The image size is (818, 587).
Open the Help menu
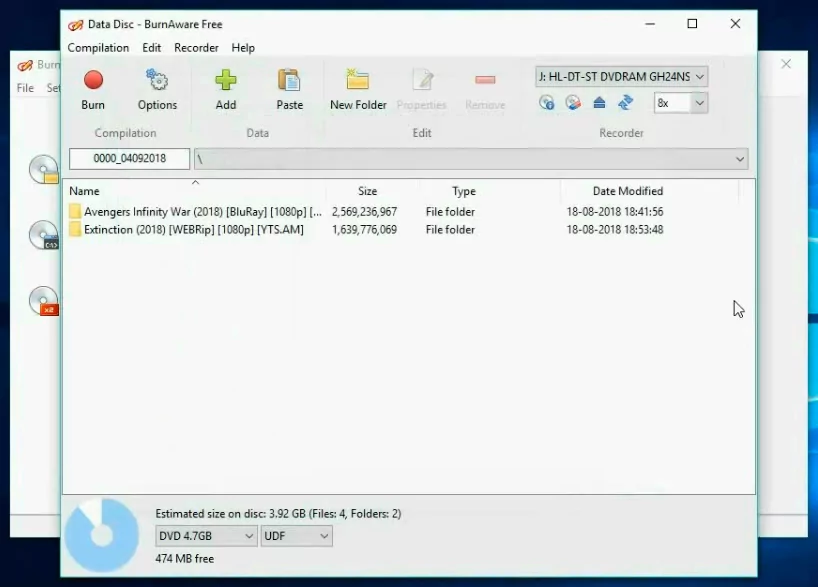tap(243, 47)
